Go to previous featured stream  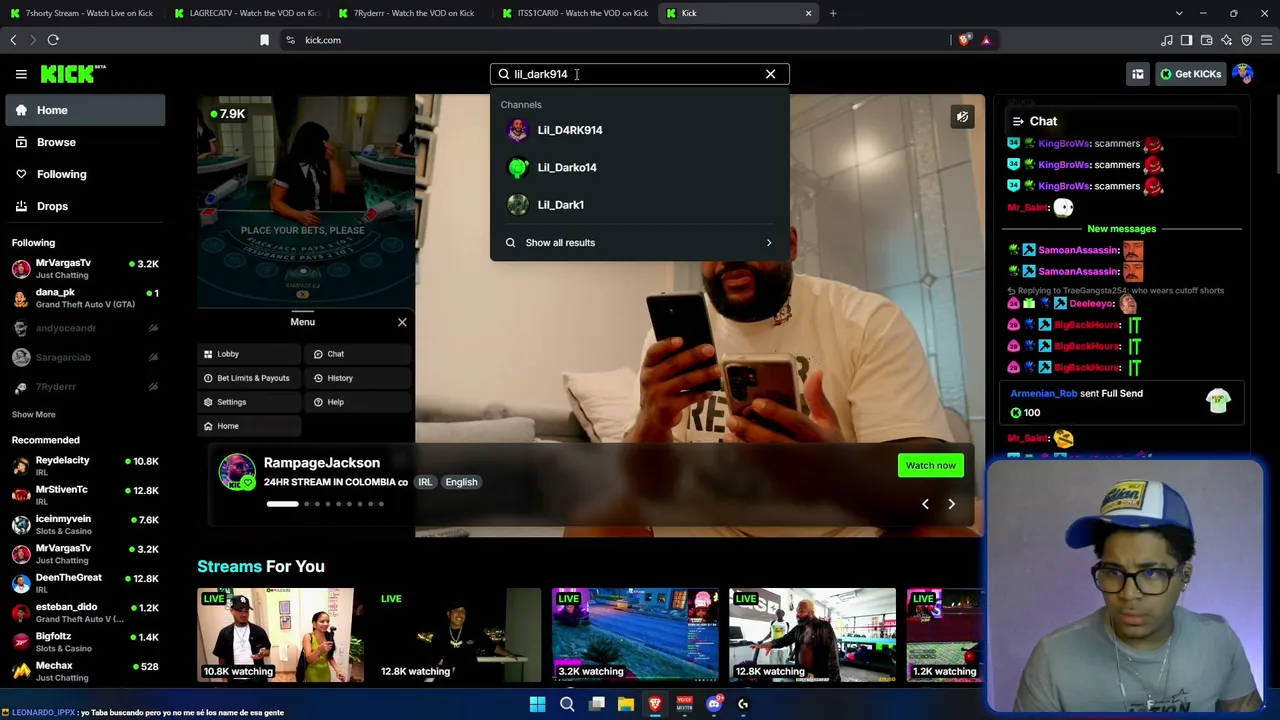pyautogui.click(x=925, y=504)
